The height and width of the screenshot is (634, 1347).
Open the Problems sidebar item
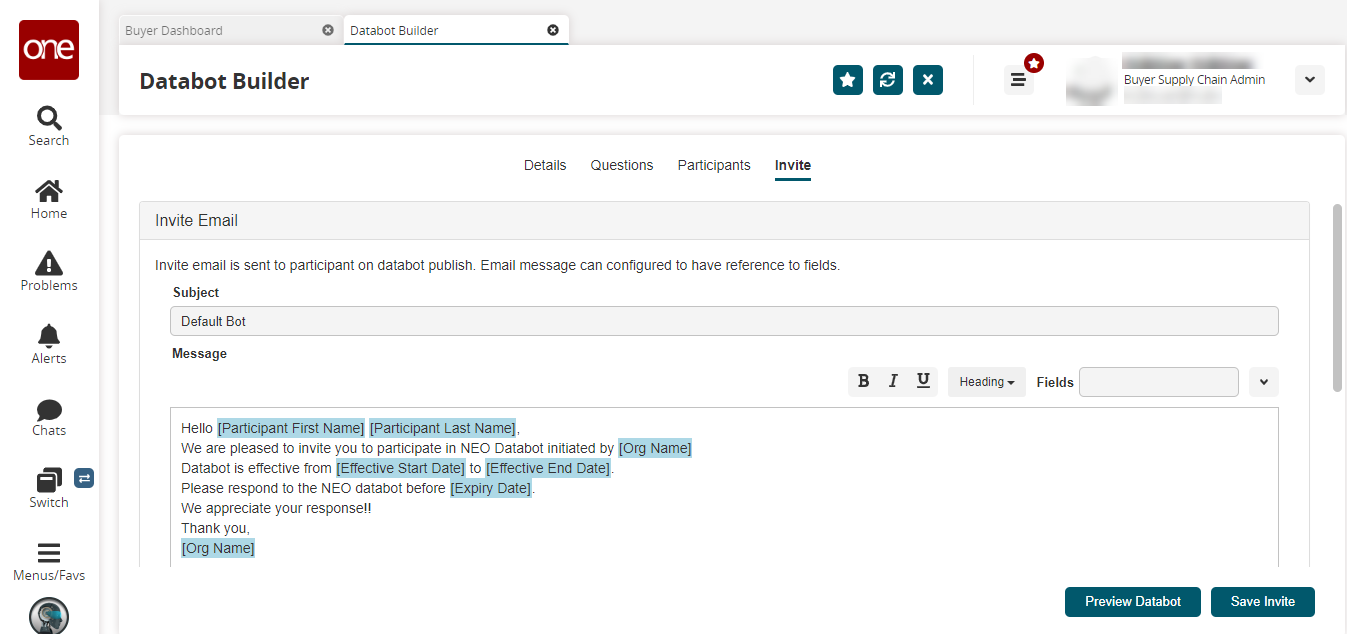[x=49, y=271]
